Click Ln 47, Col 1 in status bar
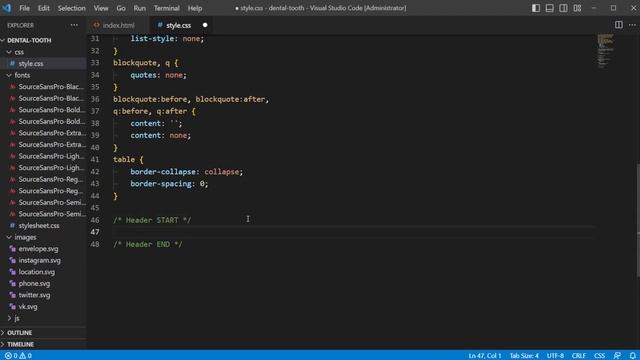Image resolution: width=640 pixels, height=360 pixels. 484,356
